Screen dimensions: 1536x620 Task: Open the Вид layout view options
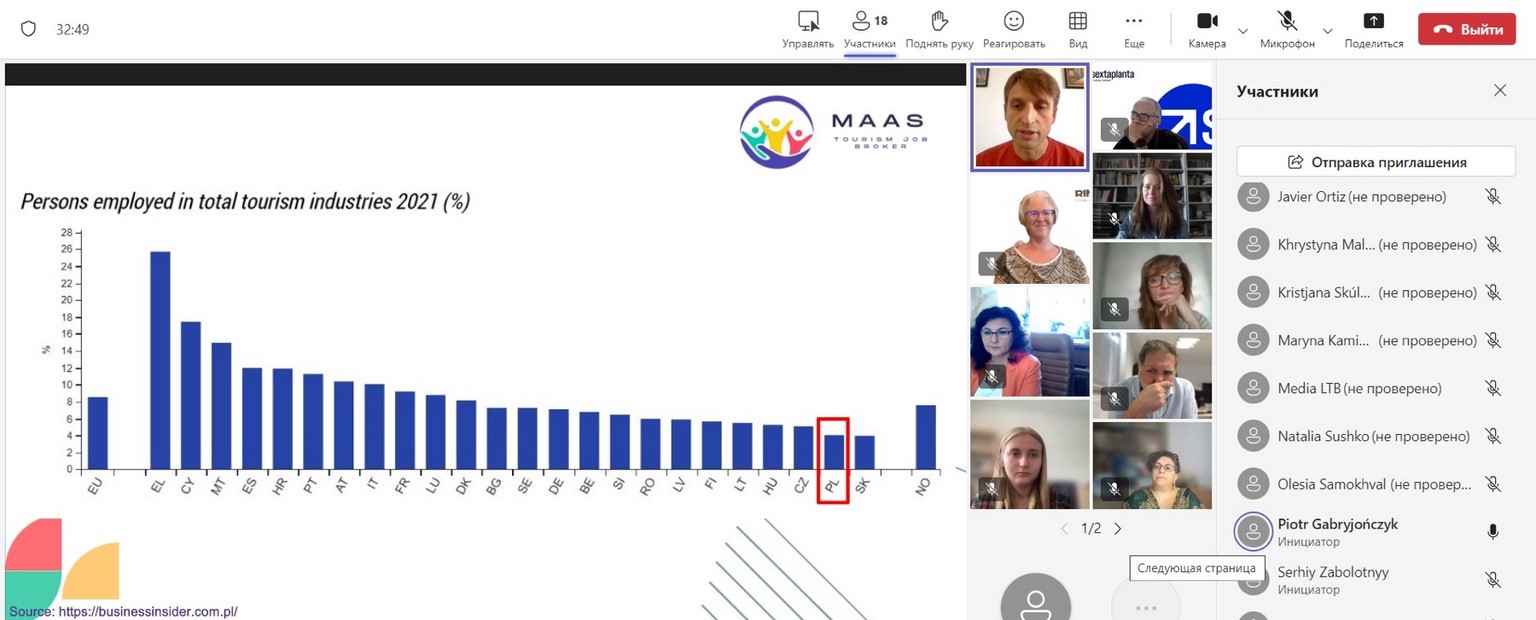point(1078,29)
